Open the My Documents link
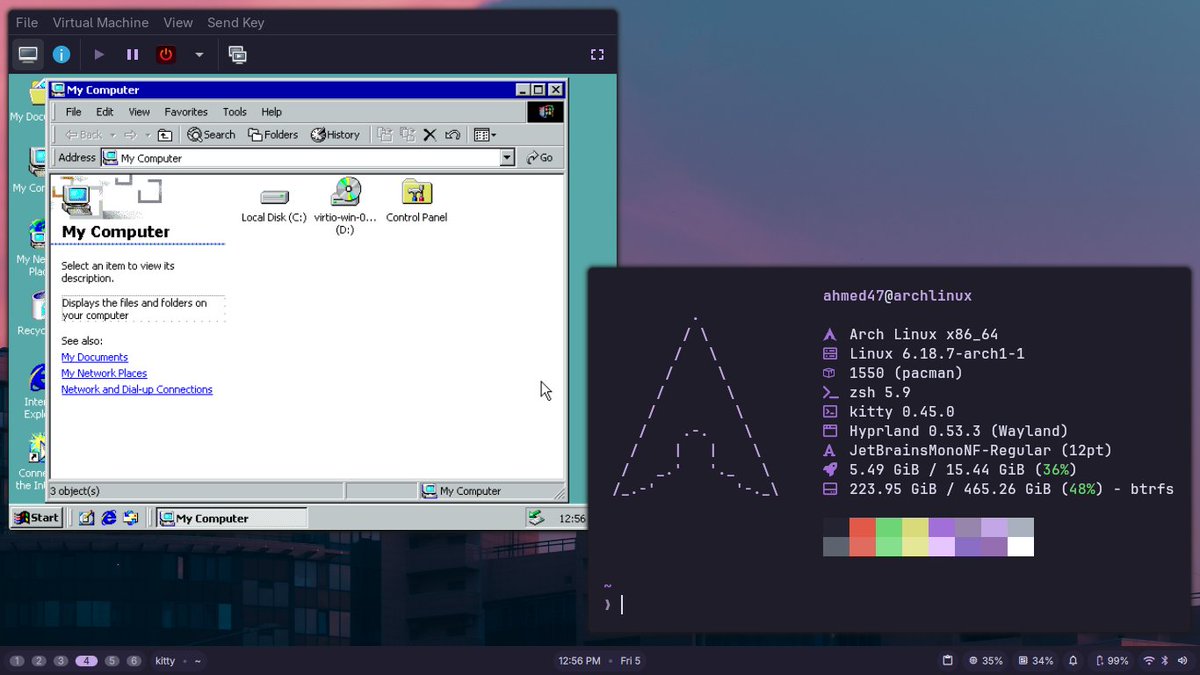1200x675 pixels. pos(94,357)
